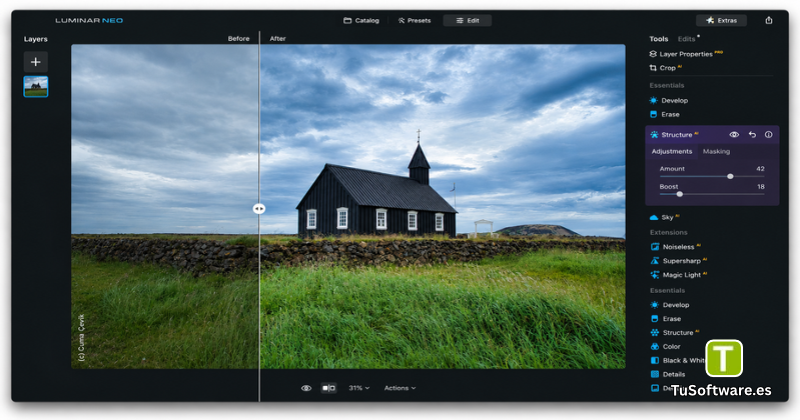
Task: Open the lower Structure AI tool
Action: point(675,332)
